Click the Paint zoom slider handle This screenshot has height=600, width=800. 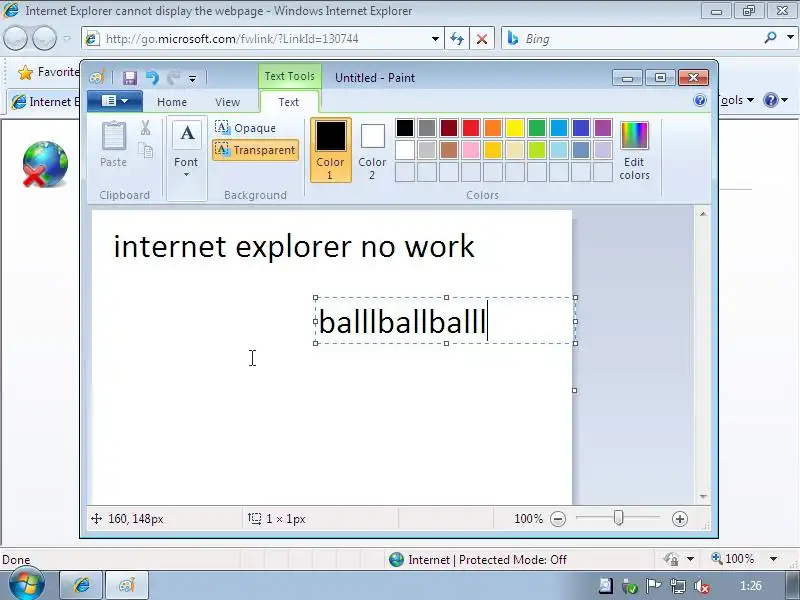click(x=618, y=518)
